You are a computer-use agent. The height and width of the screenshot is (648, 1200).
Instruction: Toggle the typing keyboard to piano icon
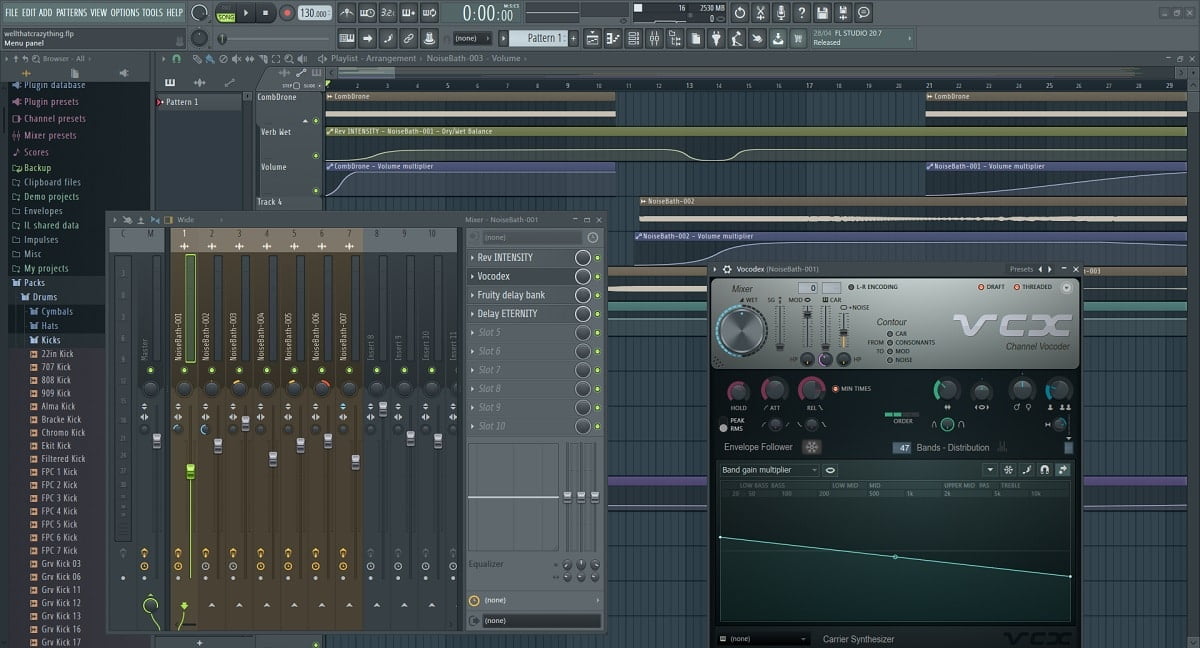[347, 38]
